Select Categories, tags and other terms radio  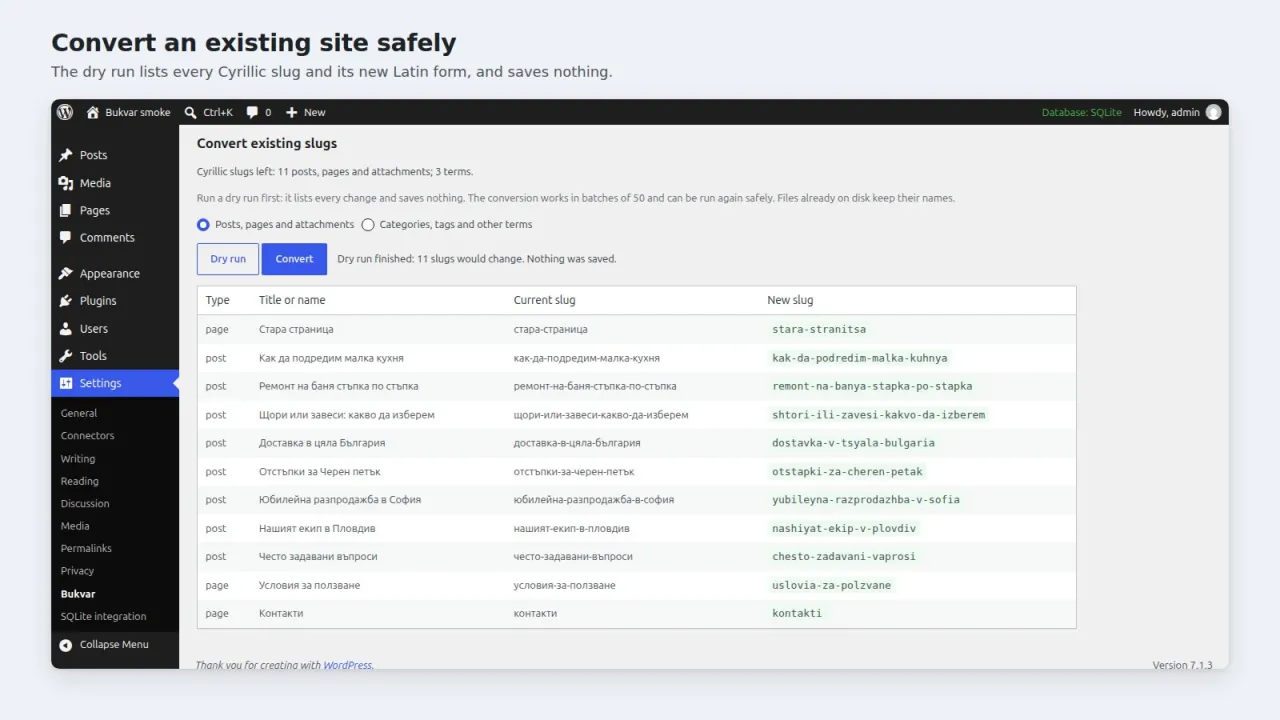368,225
